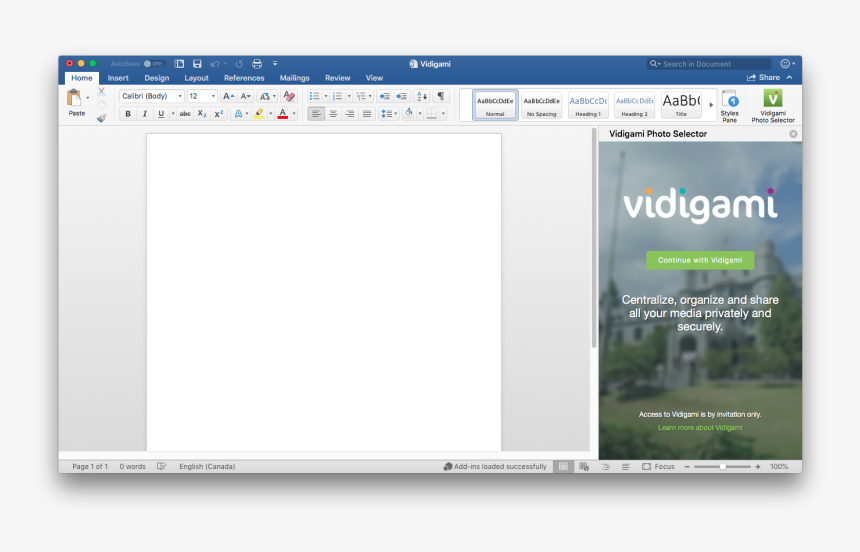Toggle Italic formatting

[x=145, y=114]
